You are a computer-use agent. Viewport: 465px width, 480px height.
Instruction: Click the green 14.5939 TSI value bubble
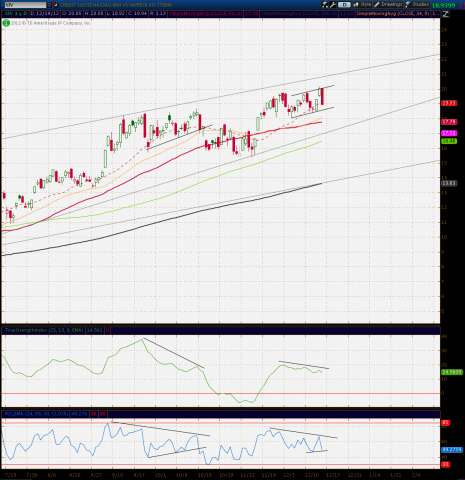452,372
